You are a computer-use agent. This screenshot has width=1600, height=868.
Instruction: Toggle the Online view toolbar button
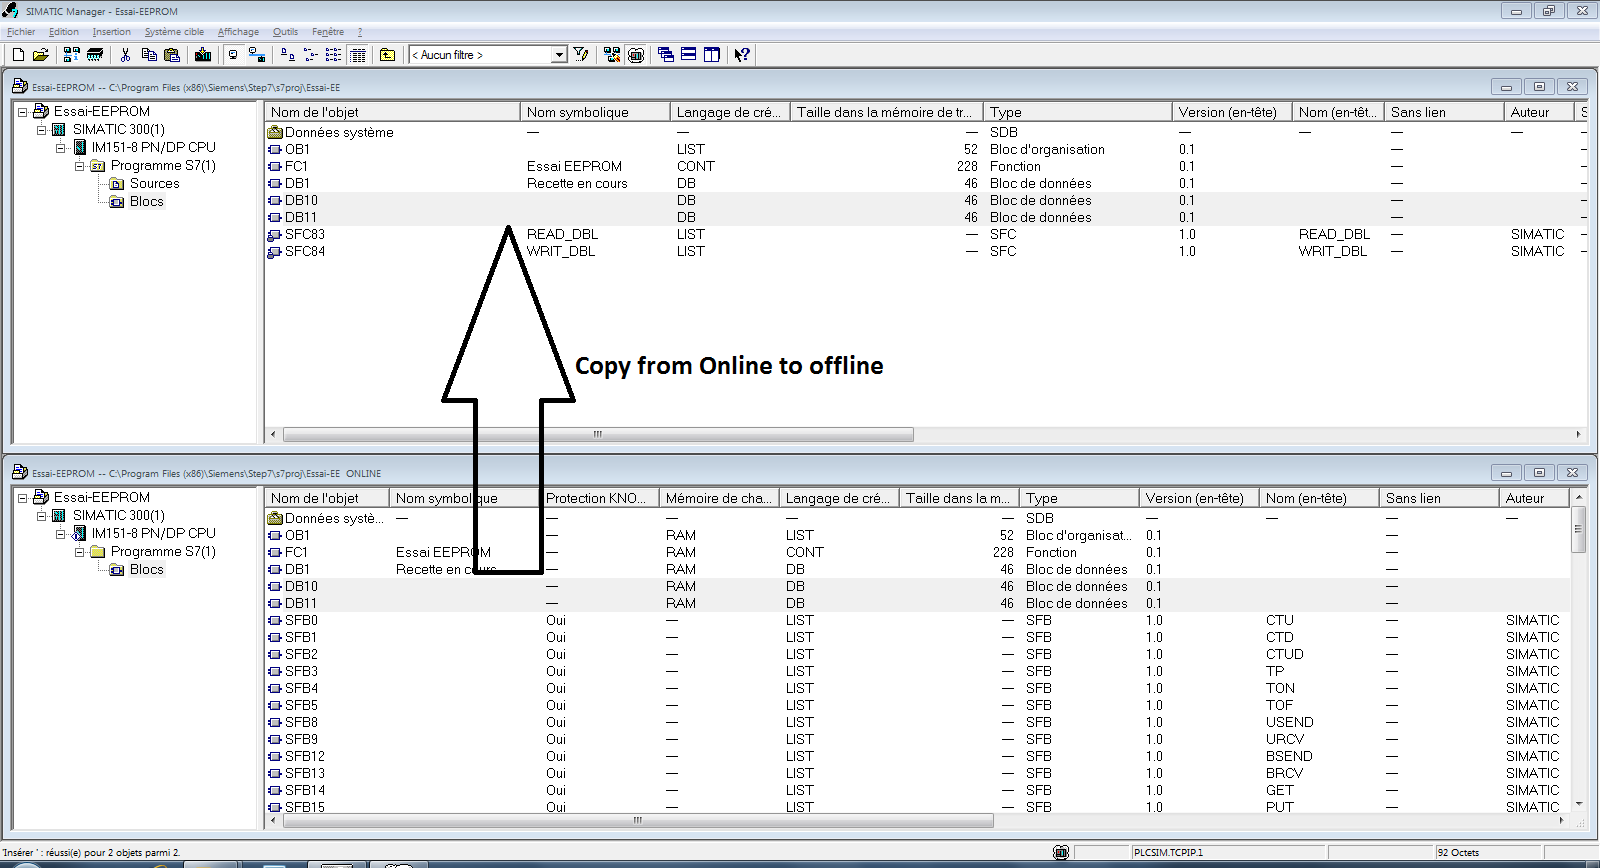[x=233, y=55]
